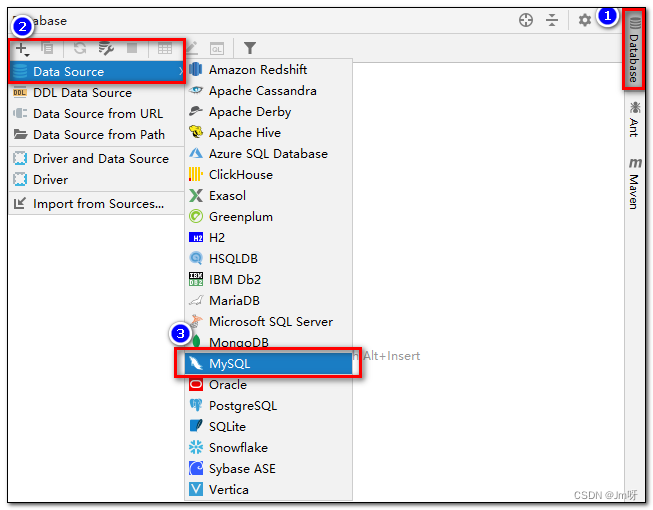Select H2 data source
The height and width of the screenshot is (510, 653).
point(269,238)
